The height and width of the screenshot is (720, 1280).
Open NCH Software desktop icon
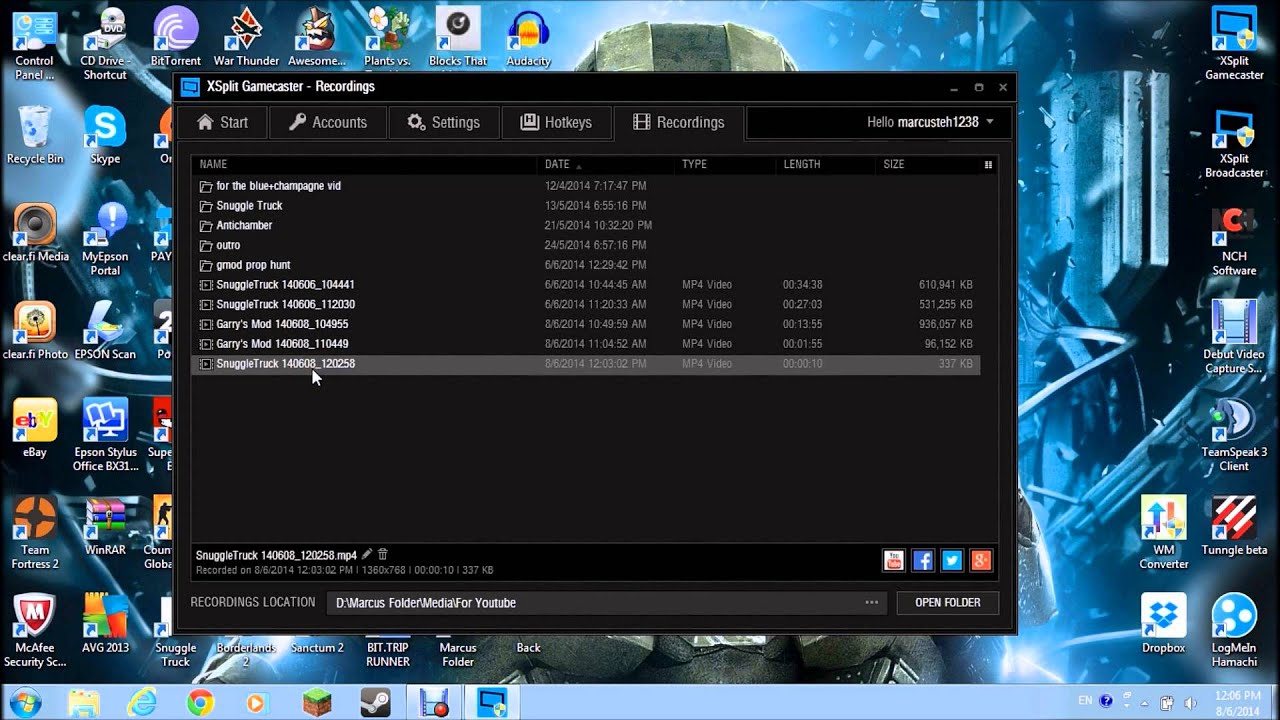click(x=1234, y=241)
